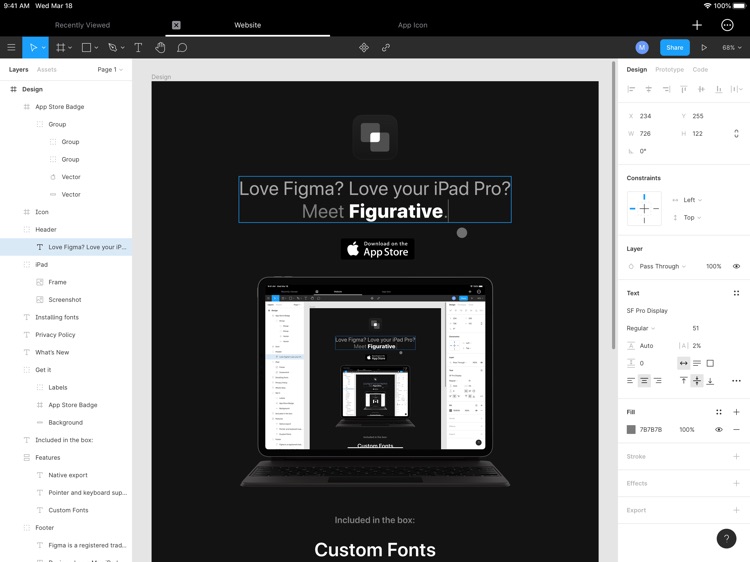The height and width of the screenshot is (562, 750).
Task: Click align bottom icon
Action: click(x=718, y=89)
